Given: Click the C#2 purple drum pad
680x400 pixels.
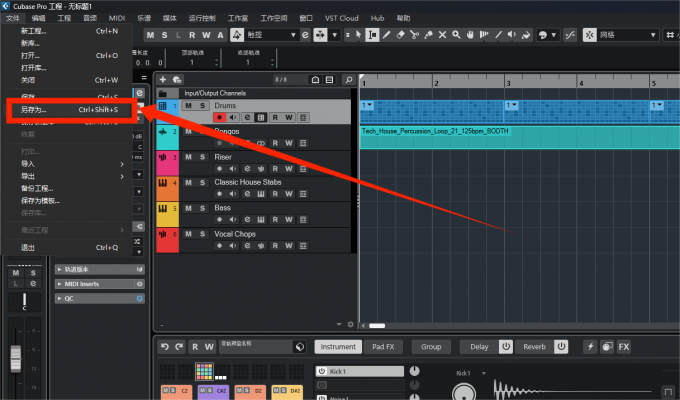Looking at the screenshot, I should pyautogui.click(x=213, y=392).
